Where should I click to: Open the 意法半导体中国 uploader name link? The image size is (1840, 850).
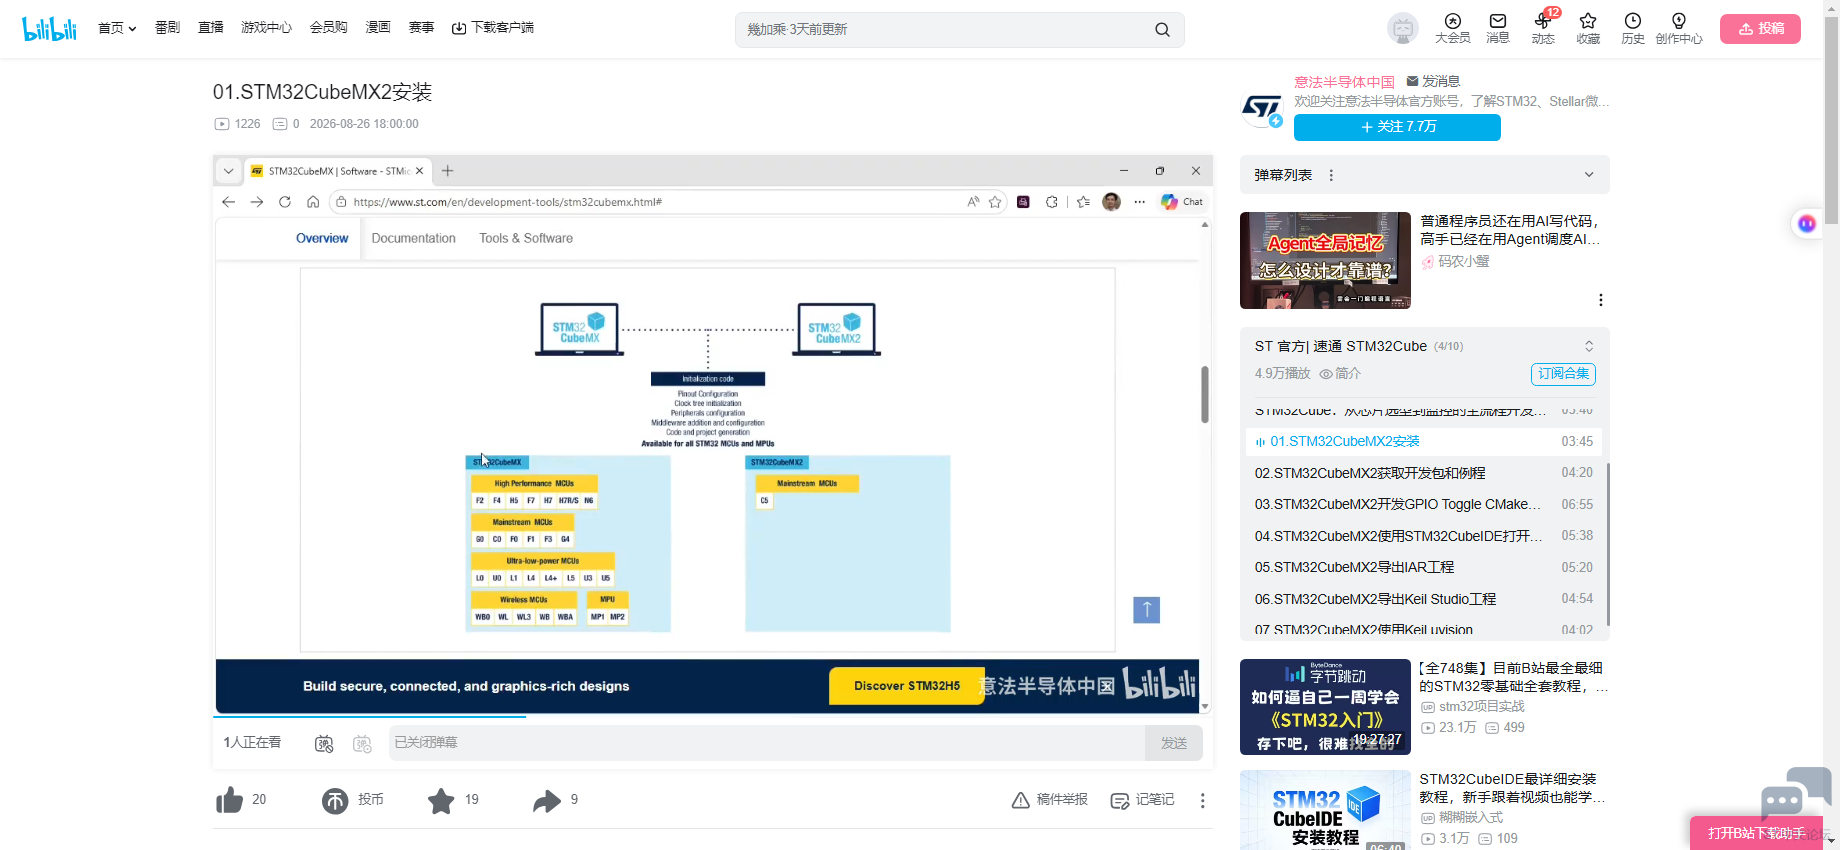coord(1344,82)
